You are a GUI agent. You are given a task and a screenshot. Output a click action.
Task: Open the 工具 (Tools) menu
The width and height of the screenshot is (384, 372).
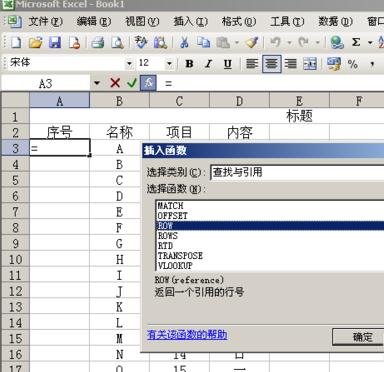[287, 22]
